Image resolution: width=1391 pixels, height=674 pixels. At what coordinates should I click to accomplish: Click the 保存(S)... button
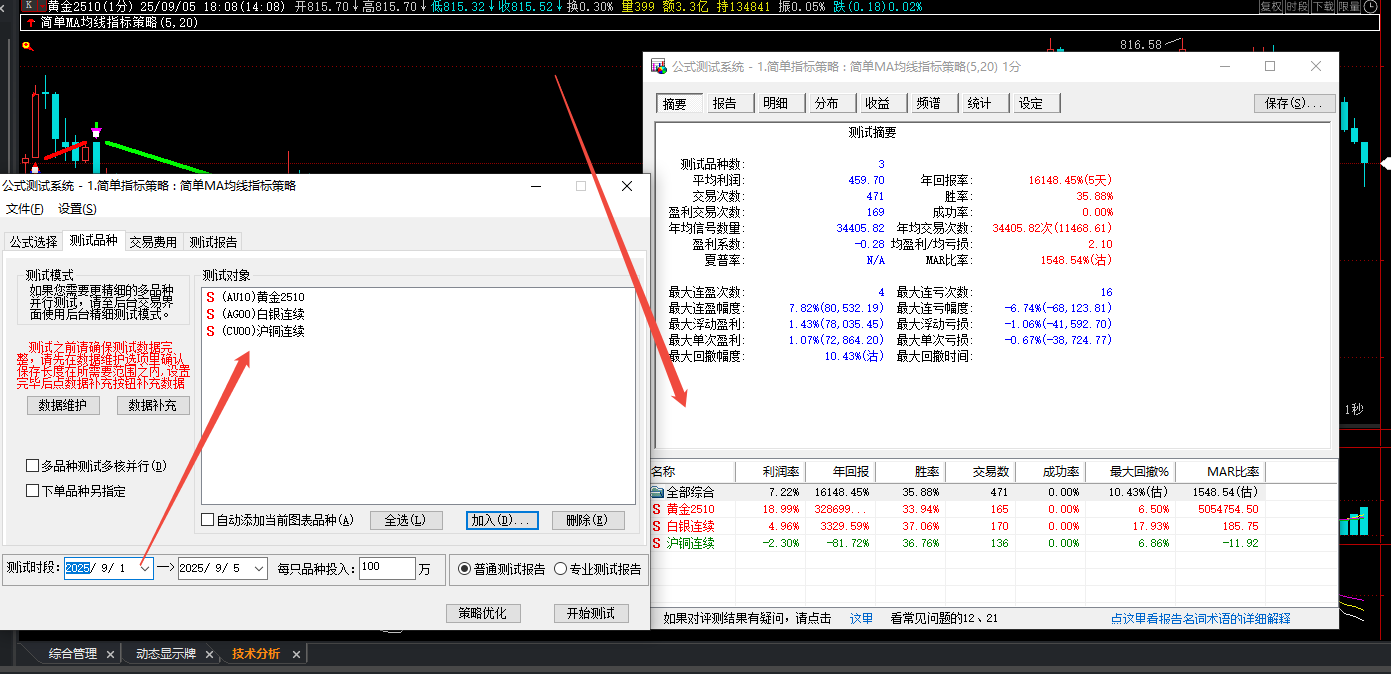point(1295,103)
